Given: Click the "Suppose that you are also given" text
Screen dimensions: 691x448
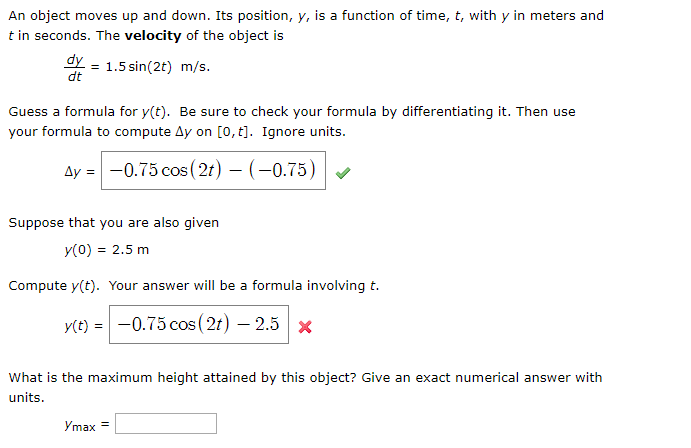Looking at the screenshot, I should click(x=113, y=222).
